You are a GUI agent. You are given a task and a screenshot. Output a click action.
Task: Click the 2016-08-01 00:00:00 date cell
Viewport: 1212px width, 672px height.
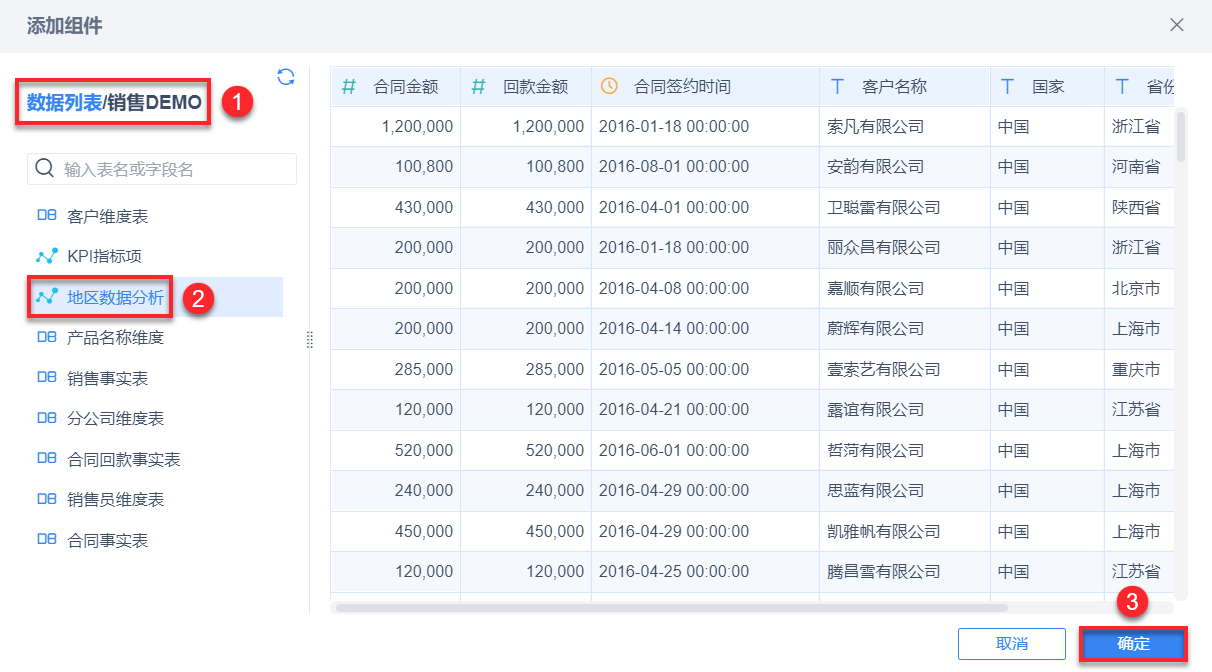tap(705, 167)
